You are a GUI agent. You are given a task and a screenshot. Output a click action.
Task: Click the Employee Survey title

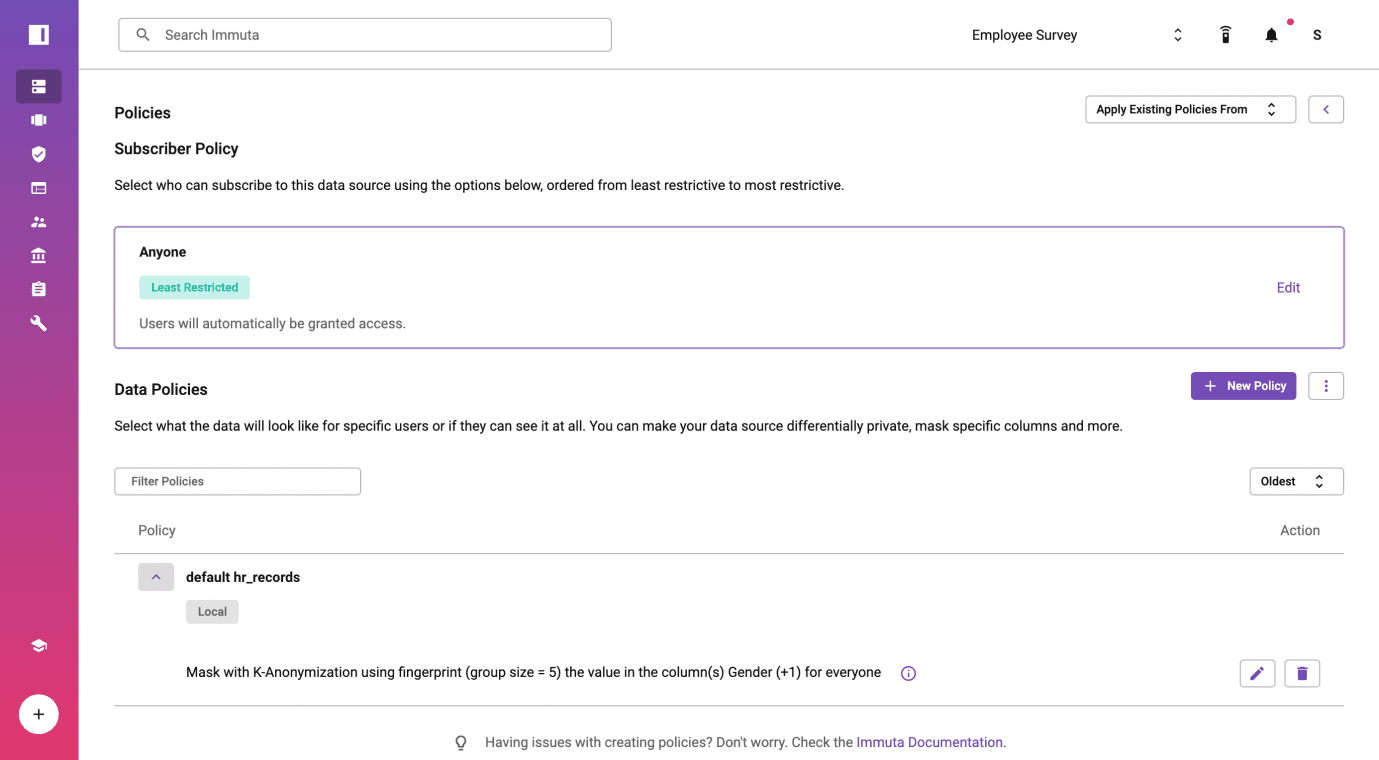(x=1024, y=35)
